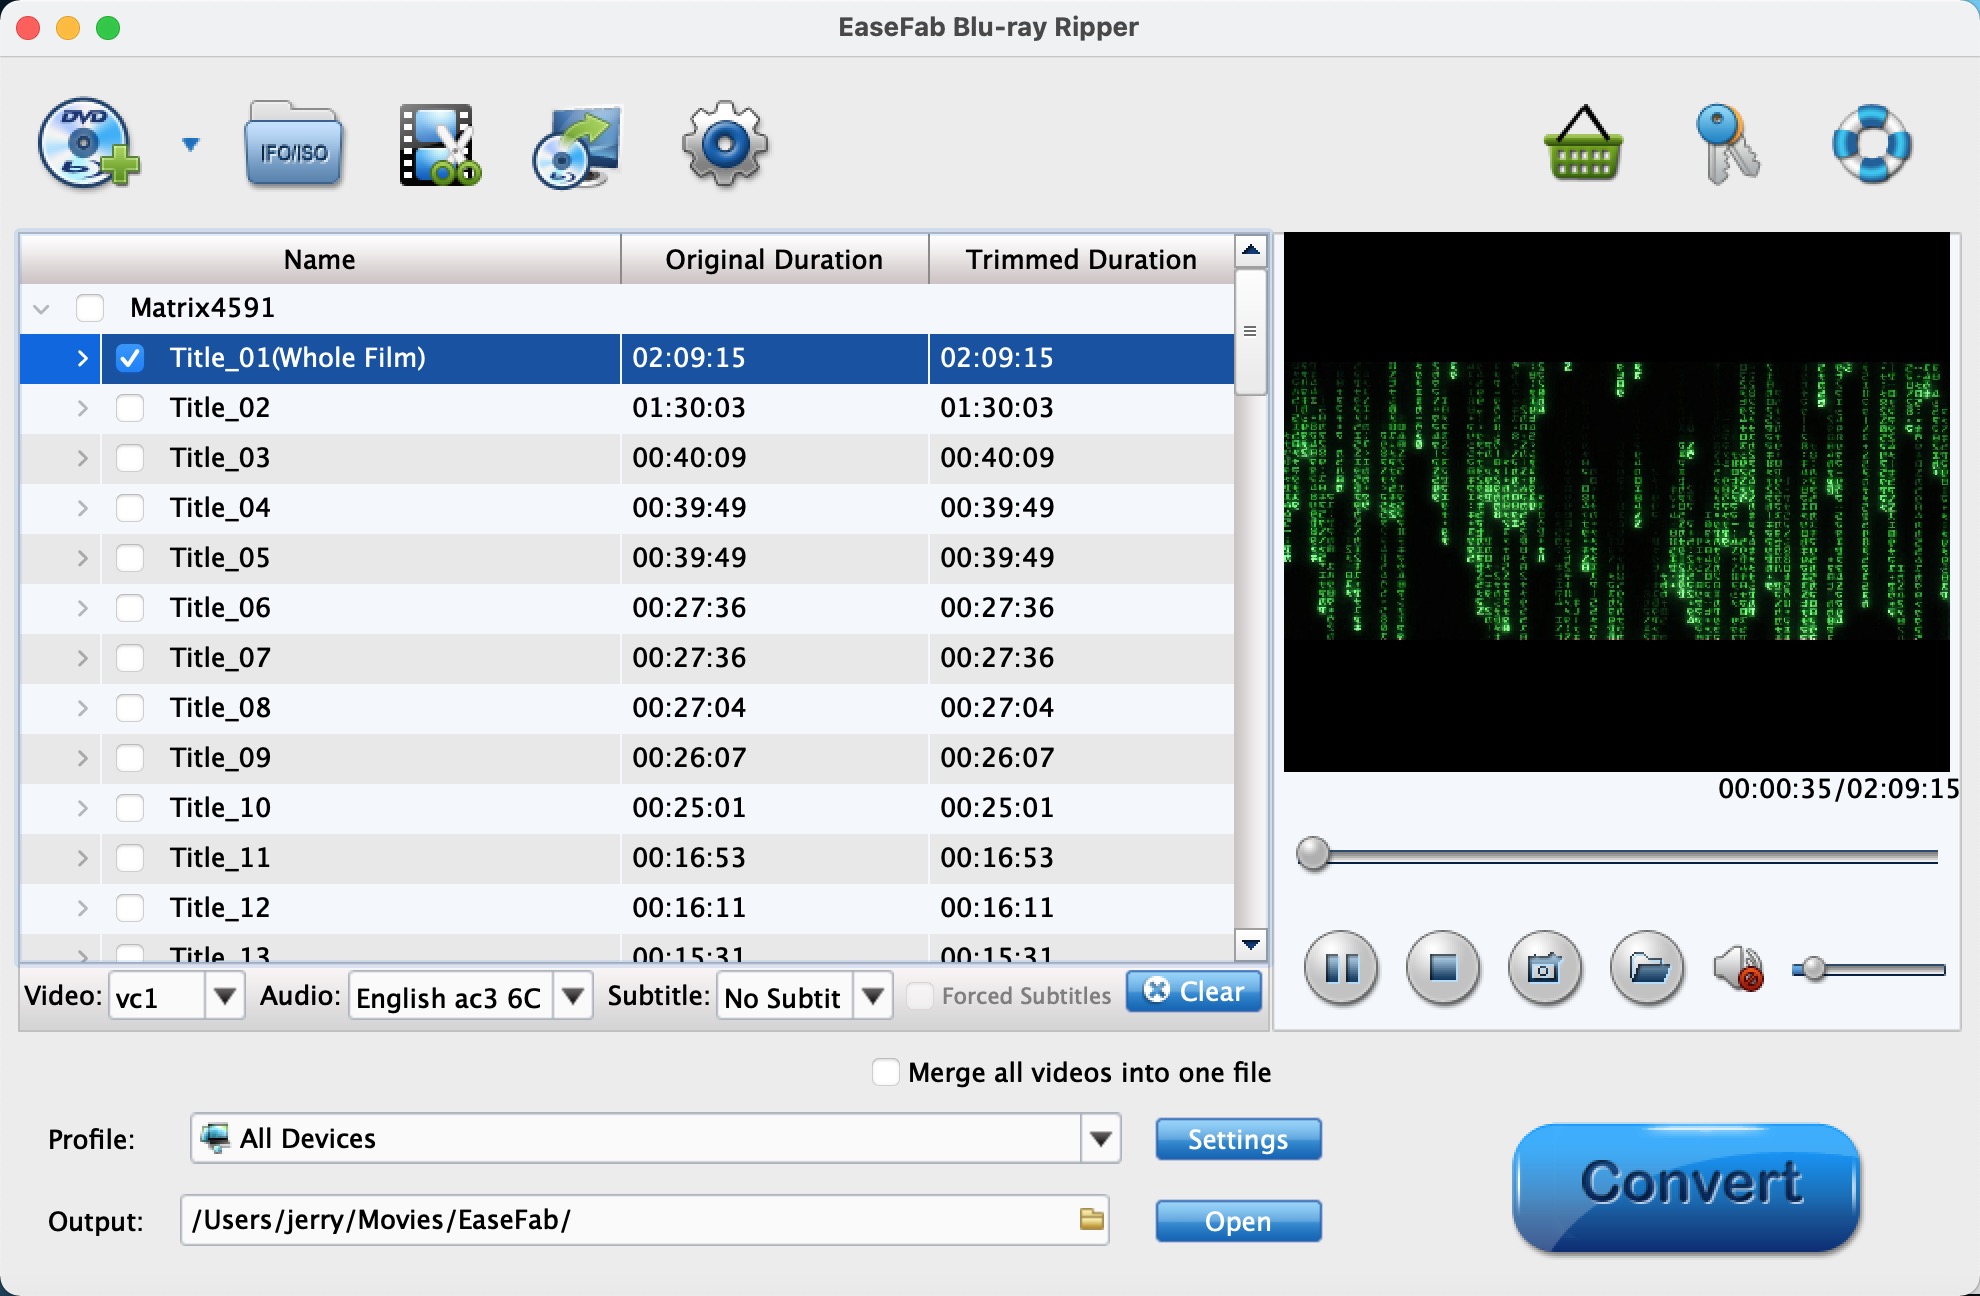Image resolution: width=1980 pixels, height=1296 pixels.
Task: Expand the Title_12 row
Action: [83, 908]
